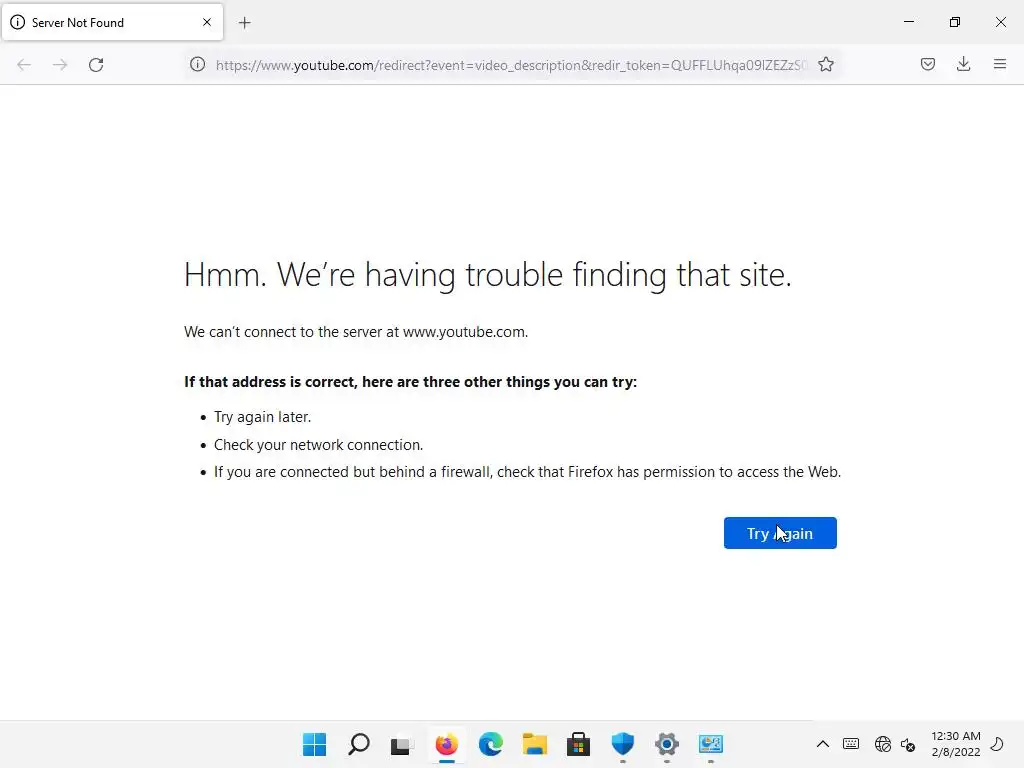
Task: Restore down the Firefox window
Action: [955, 22]
